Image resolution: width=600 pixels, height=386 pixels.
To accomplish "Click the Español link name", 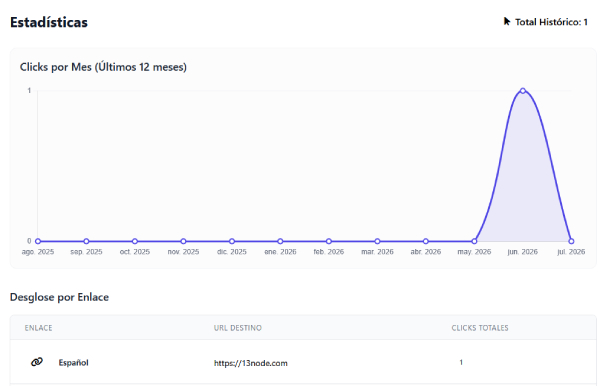I will pyautogui.click(x=73, y=363).
